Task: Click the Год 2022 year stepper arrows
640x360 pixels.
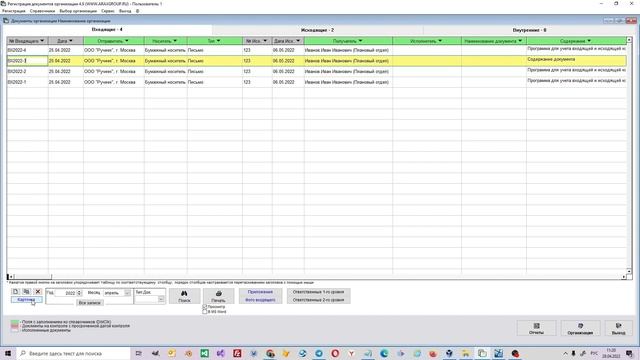Action: tap(79, 293)
